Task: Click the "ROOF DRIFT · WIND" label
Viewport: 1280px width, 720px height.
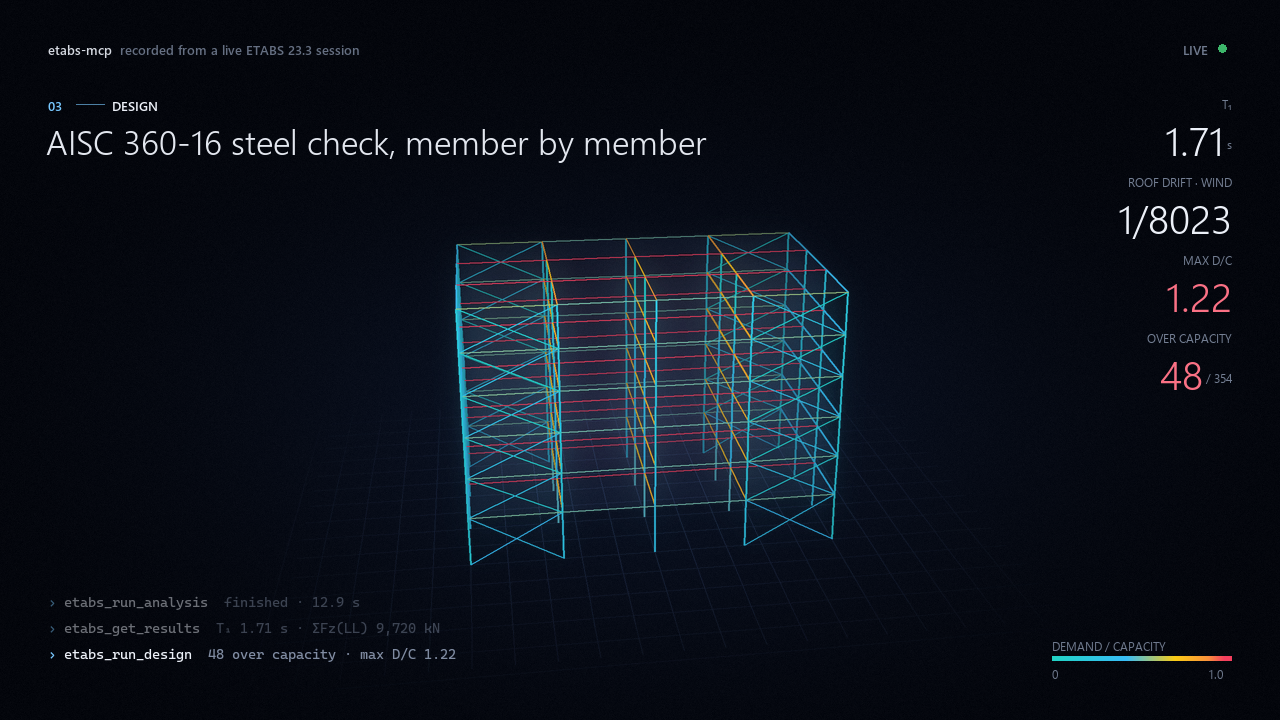Action: 1180,183
